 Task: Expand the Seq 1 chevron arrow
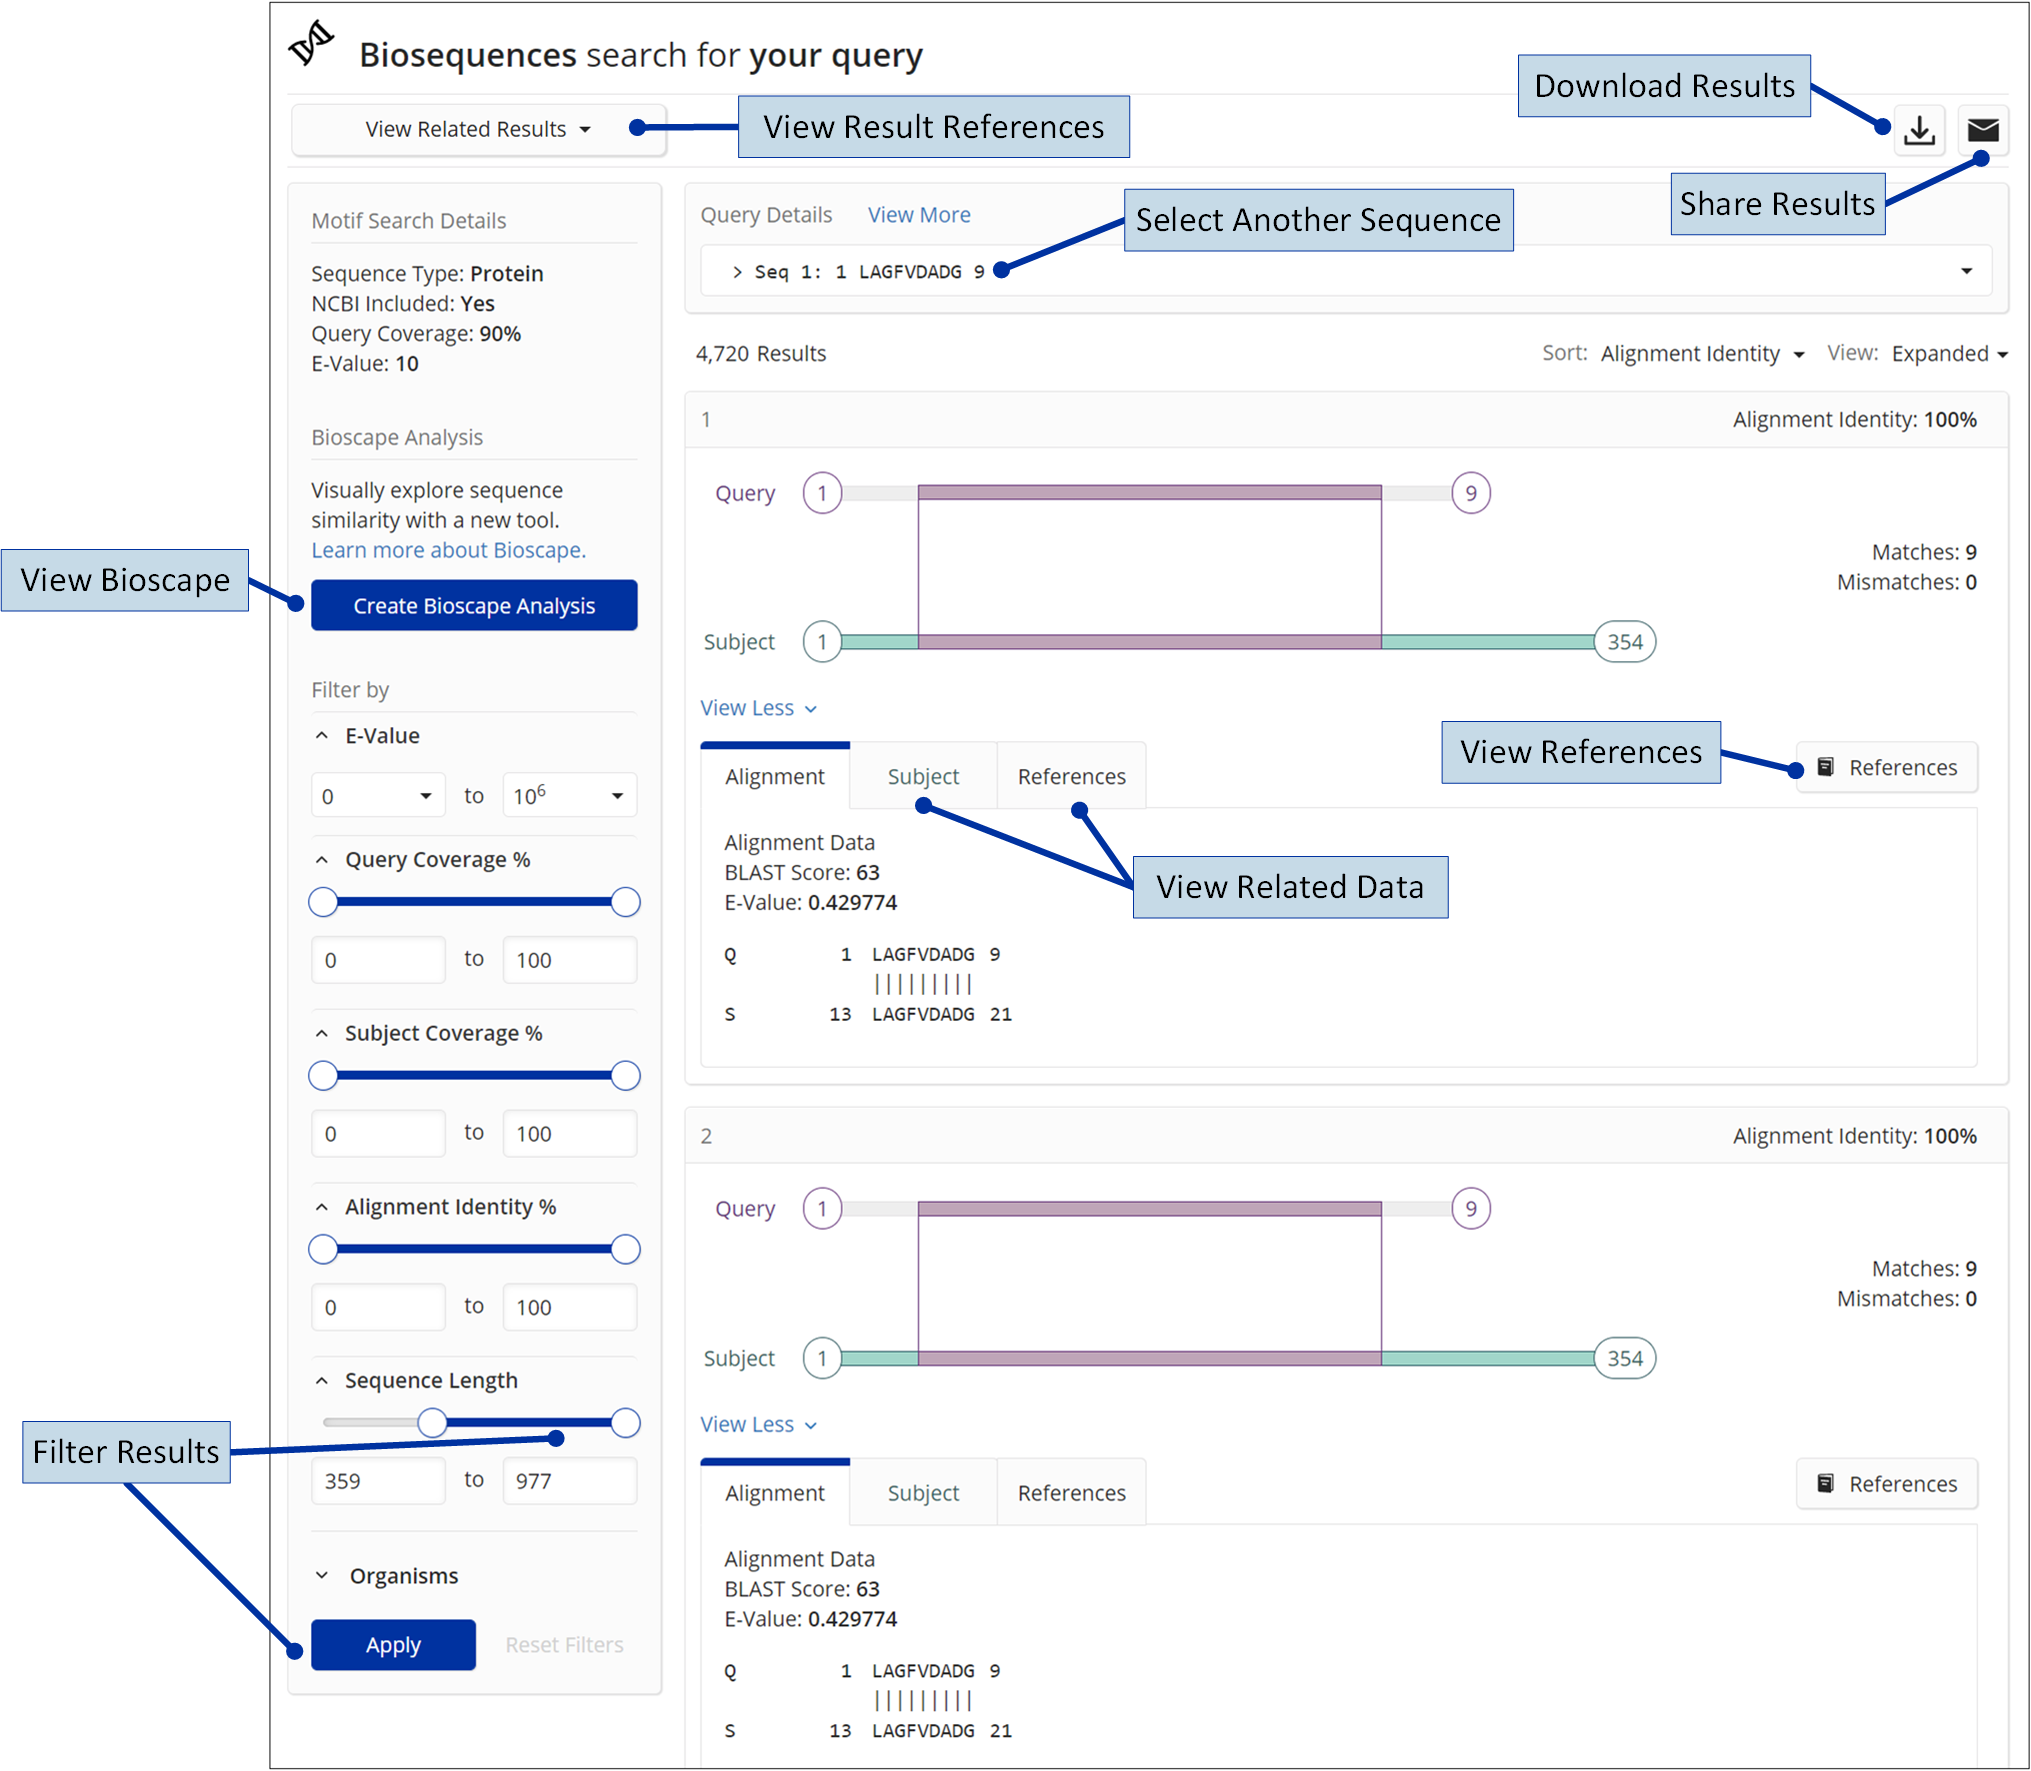click(x=737, y=272)
